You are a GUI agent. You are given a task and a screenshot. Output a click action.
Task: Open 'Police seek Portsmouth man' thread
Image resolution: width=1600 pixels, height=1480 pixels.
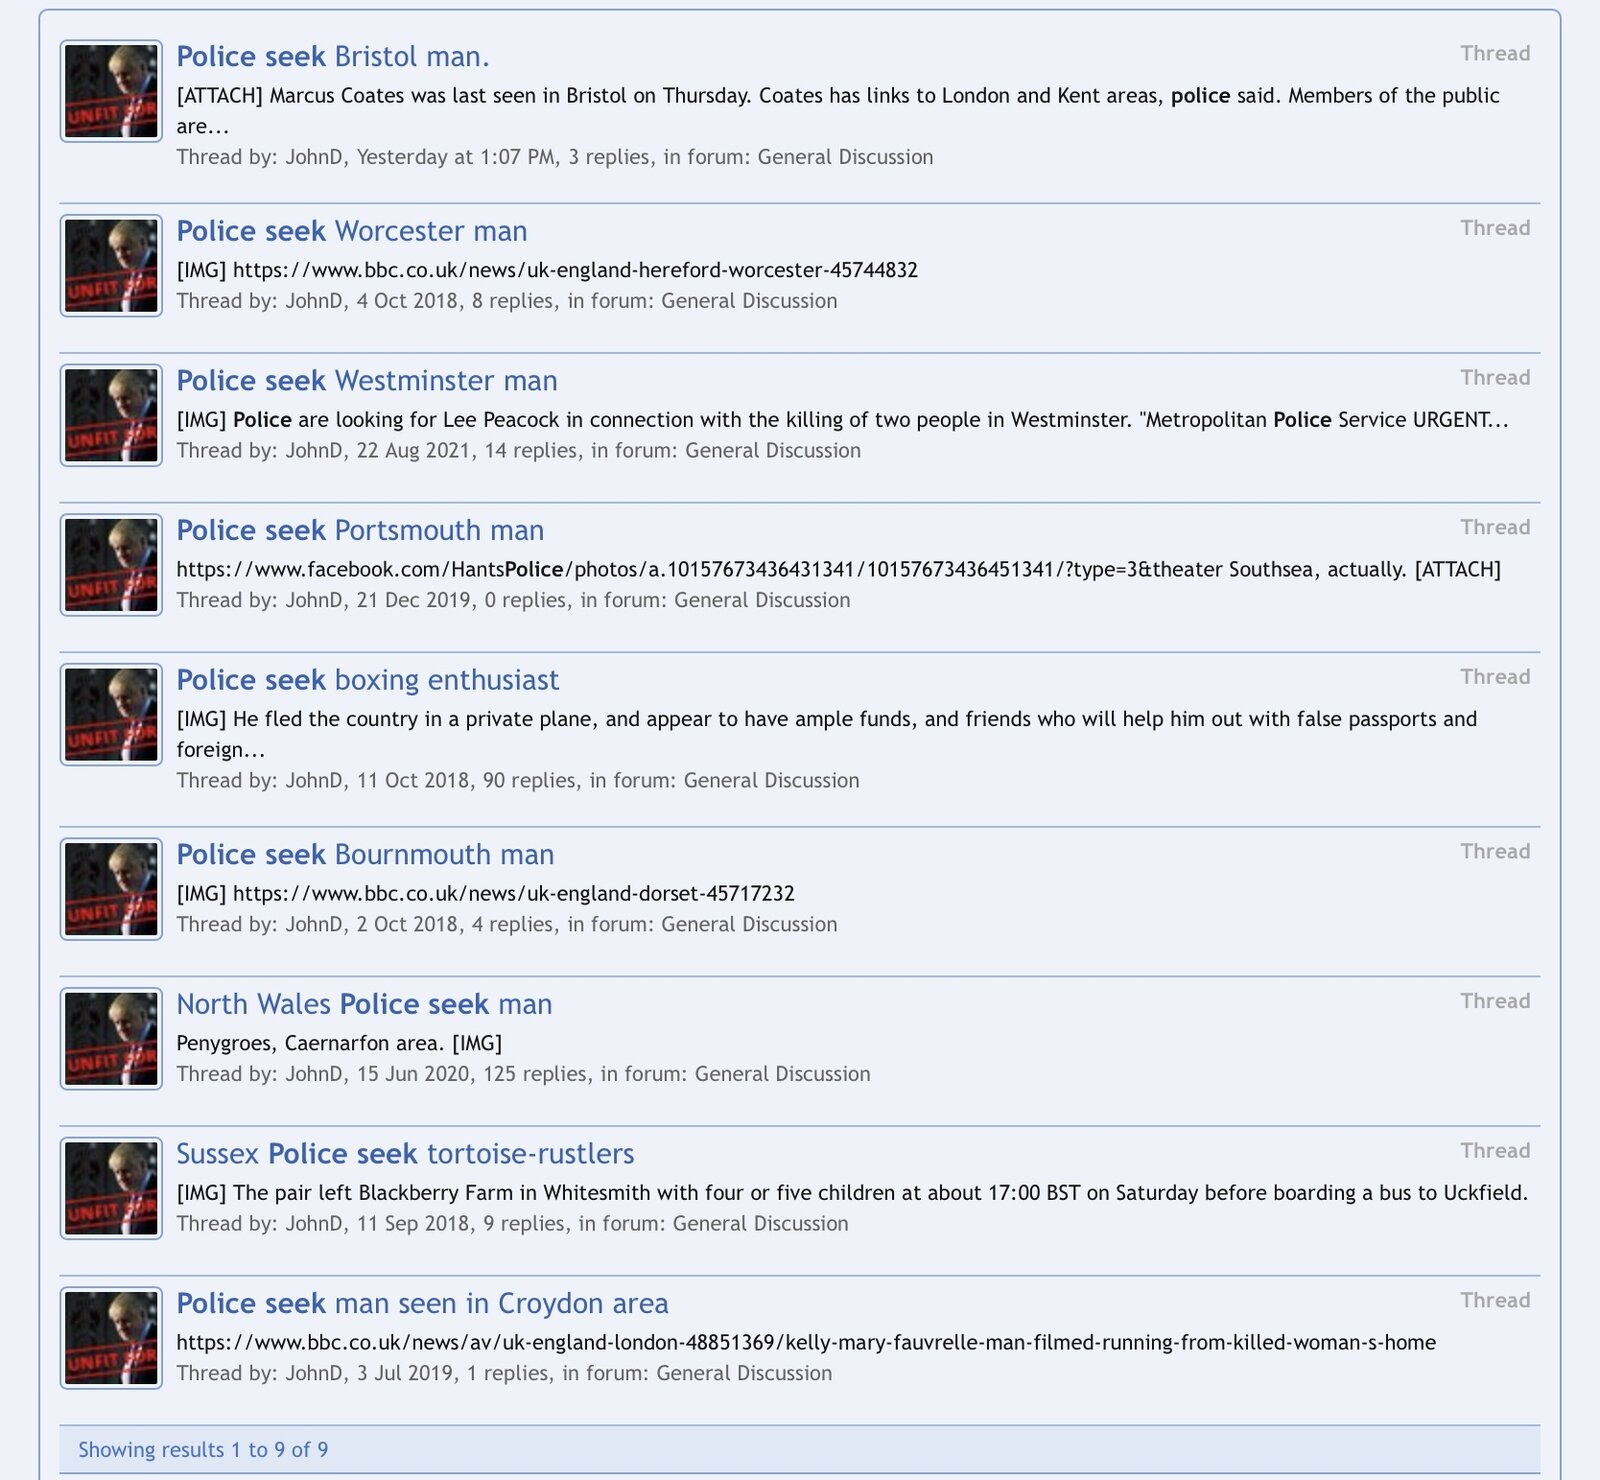(361, 530)
